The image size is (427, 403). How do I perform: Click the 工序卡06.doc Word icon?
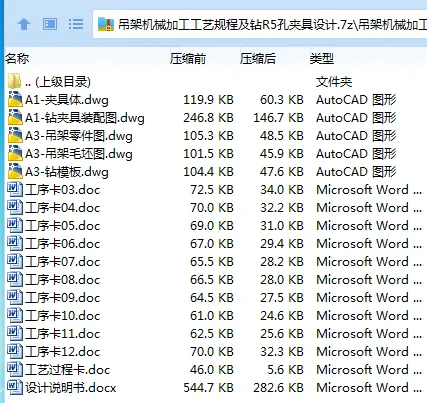coord(15,243)
